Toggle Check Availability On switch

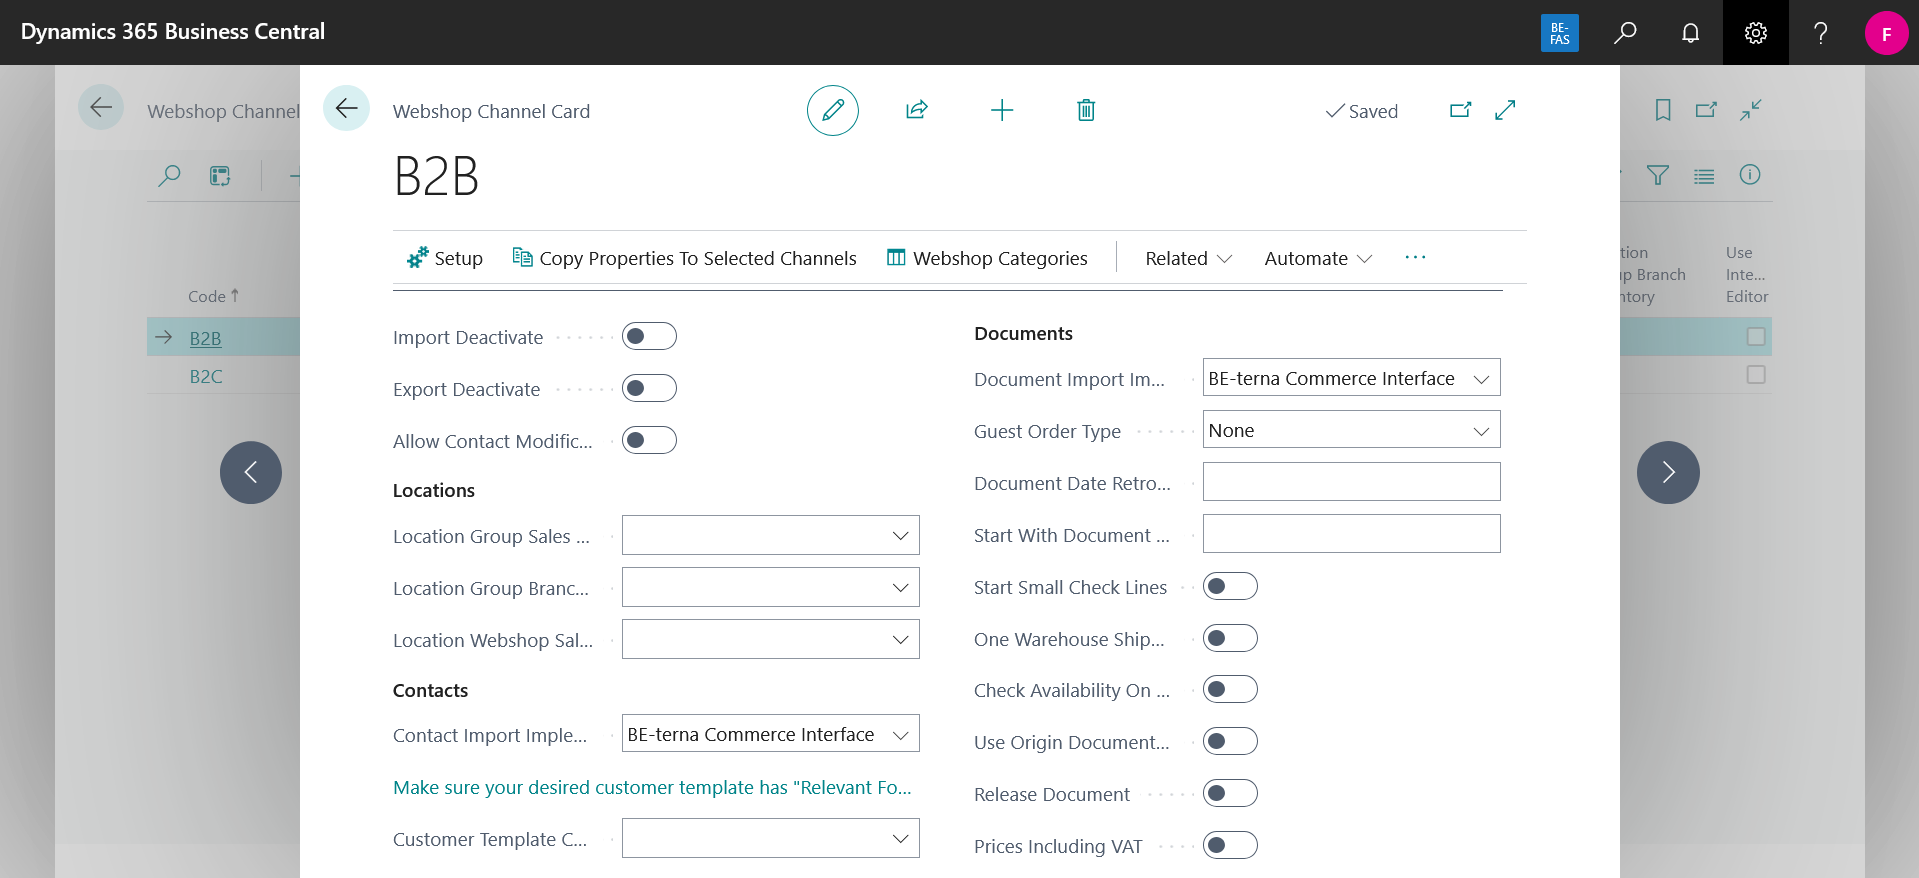coord(1230,689)
